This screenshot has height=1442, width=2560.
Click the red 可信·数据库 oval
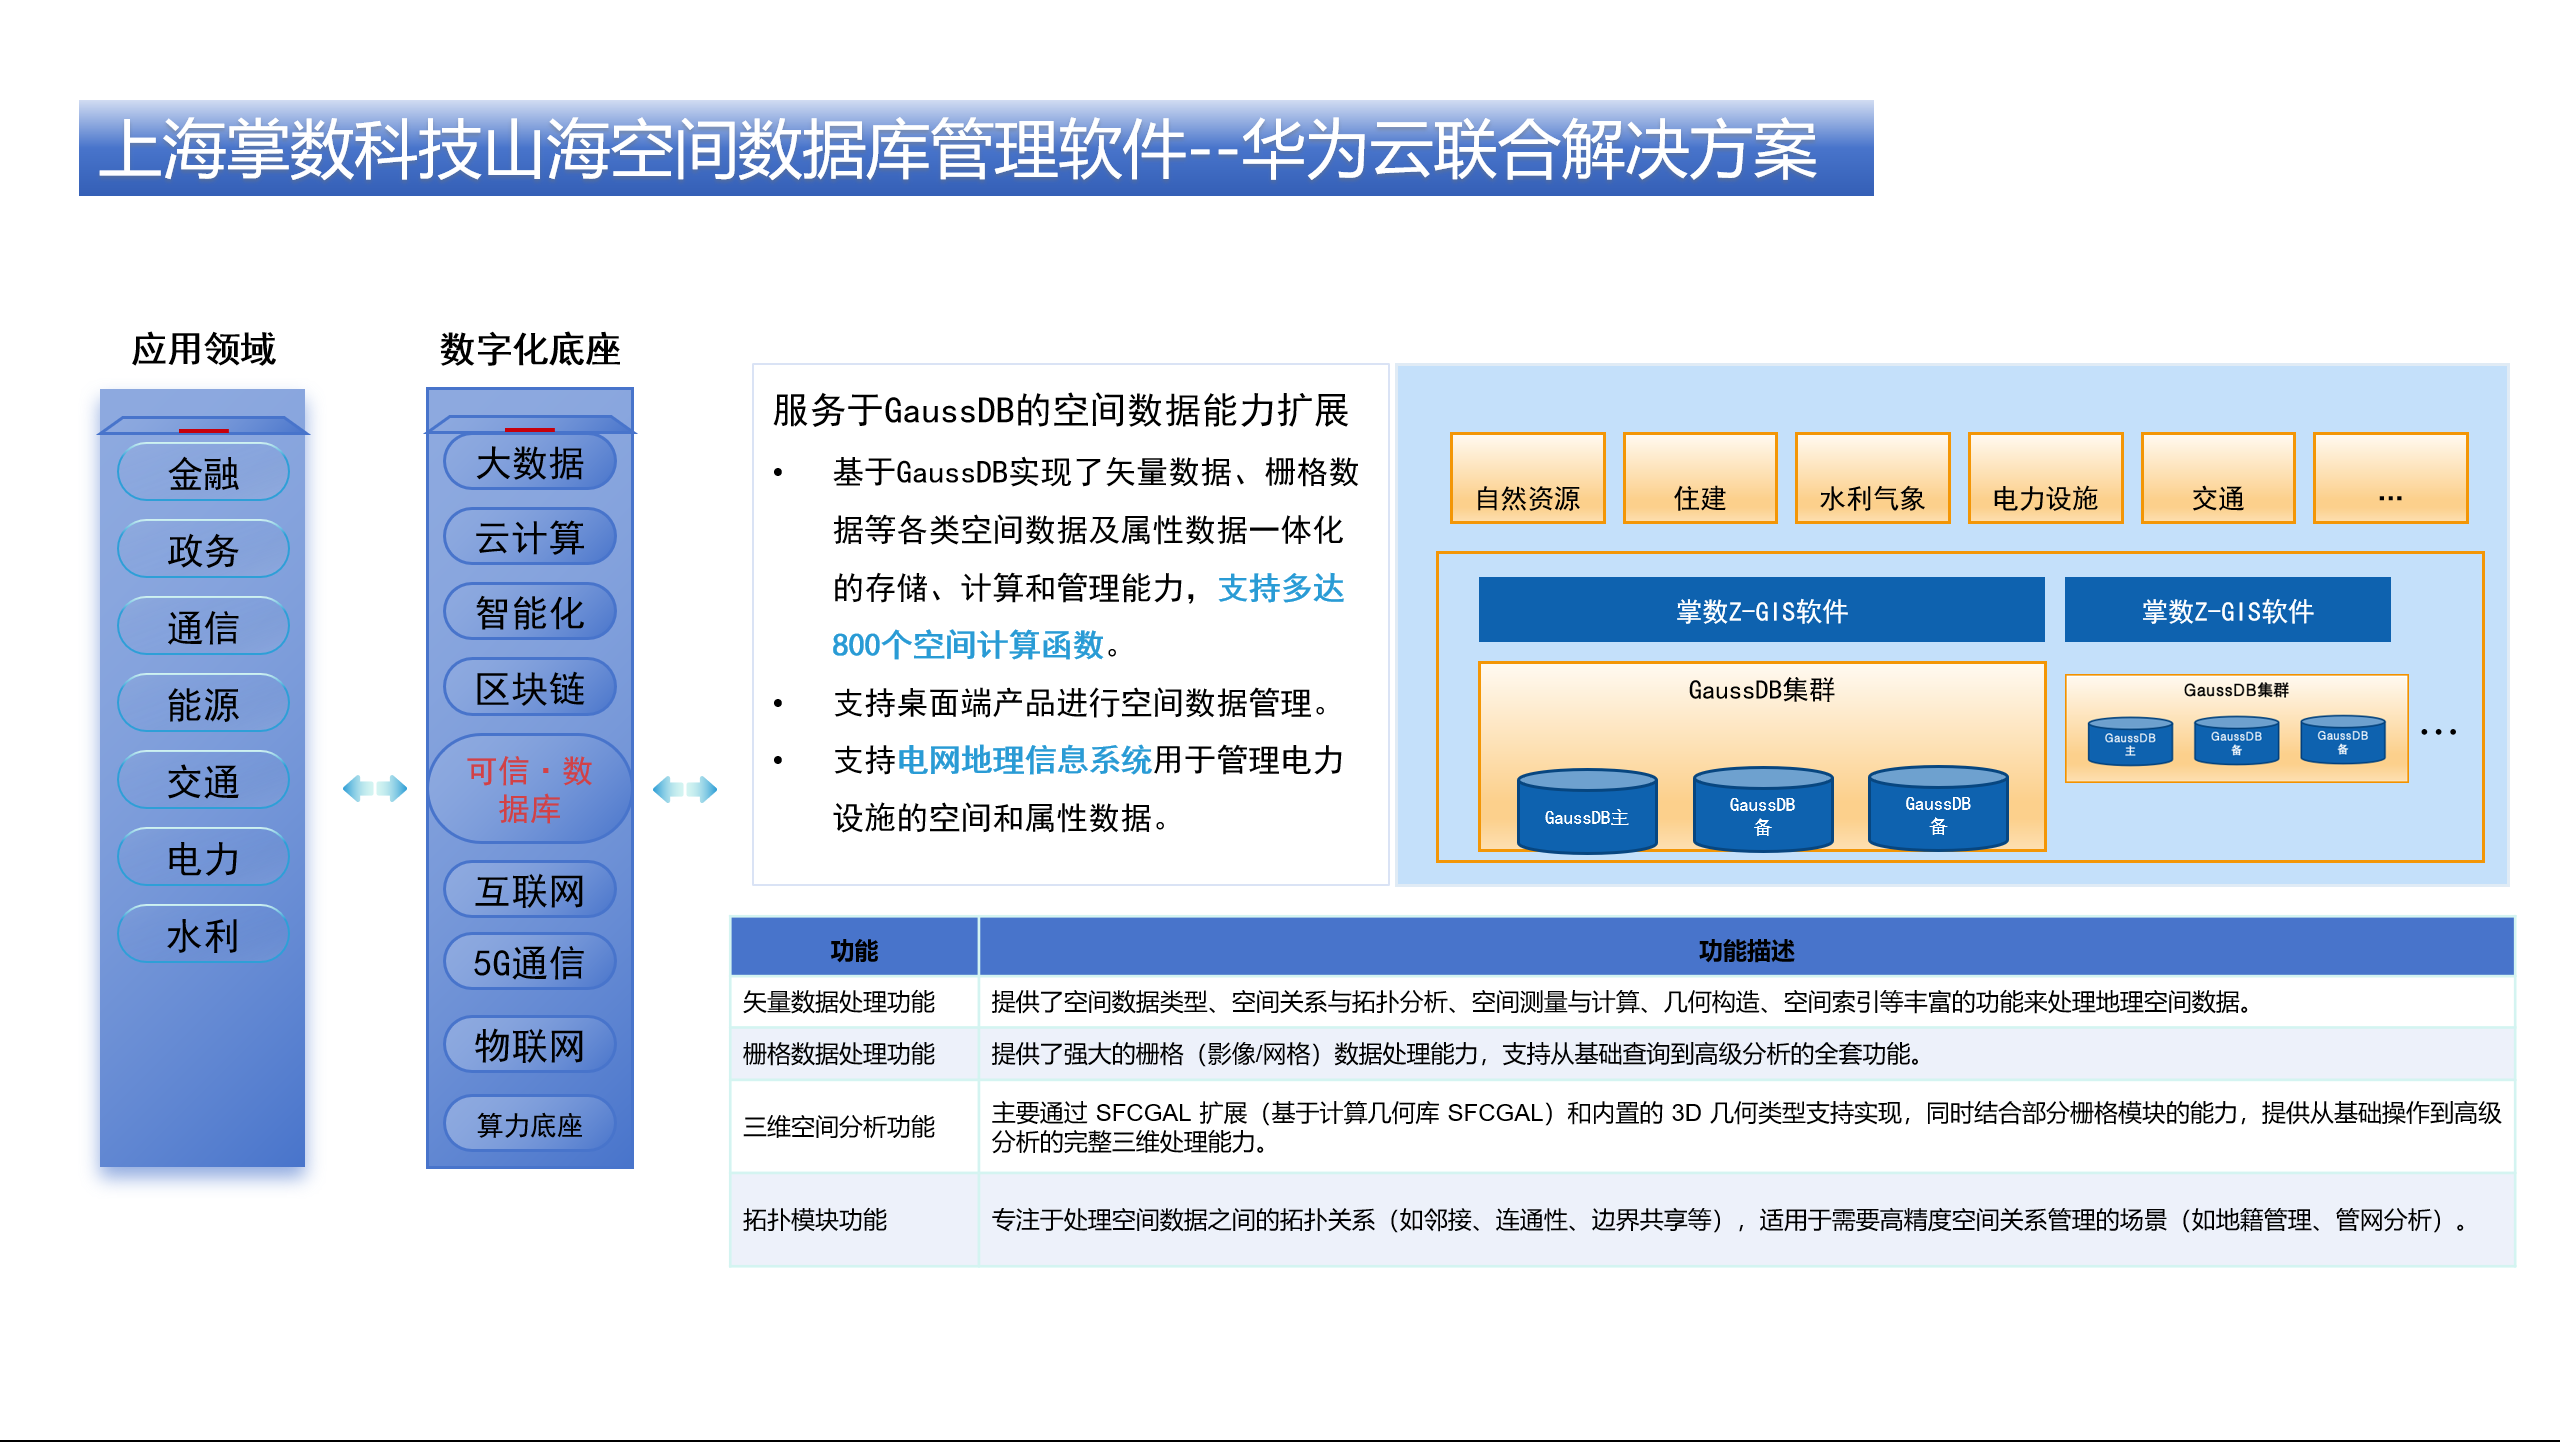[529, 789]
